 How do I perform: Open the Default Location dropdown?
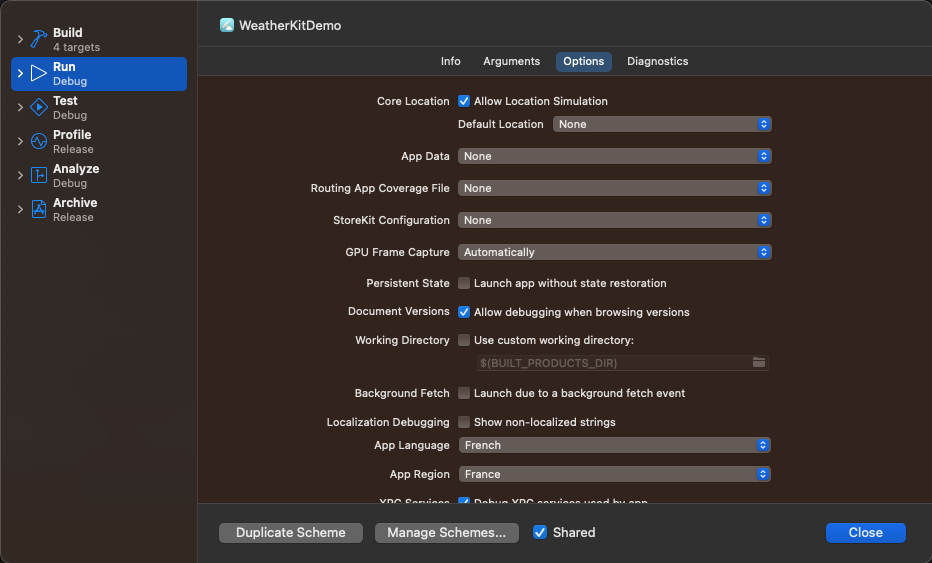(x=662, y=124)
